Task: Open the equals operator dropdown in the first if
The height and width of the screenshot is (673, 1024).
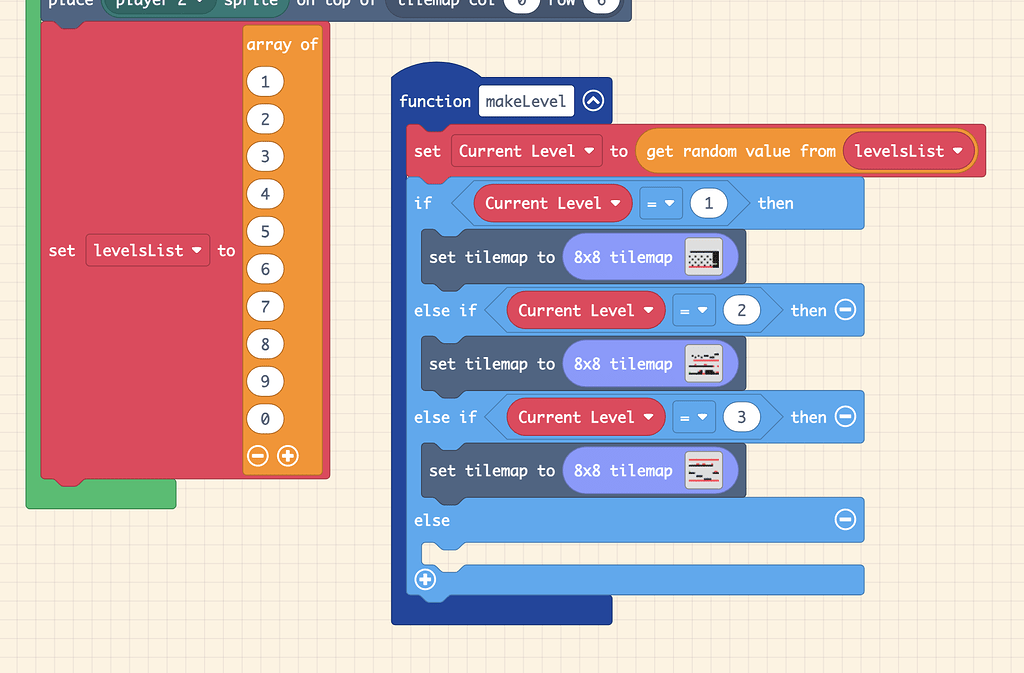Action: (662, 203)
